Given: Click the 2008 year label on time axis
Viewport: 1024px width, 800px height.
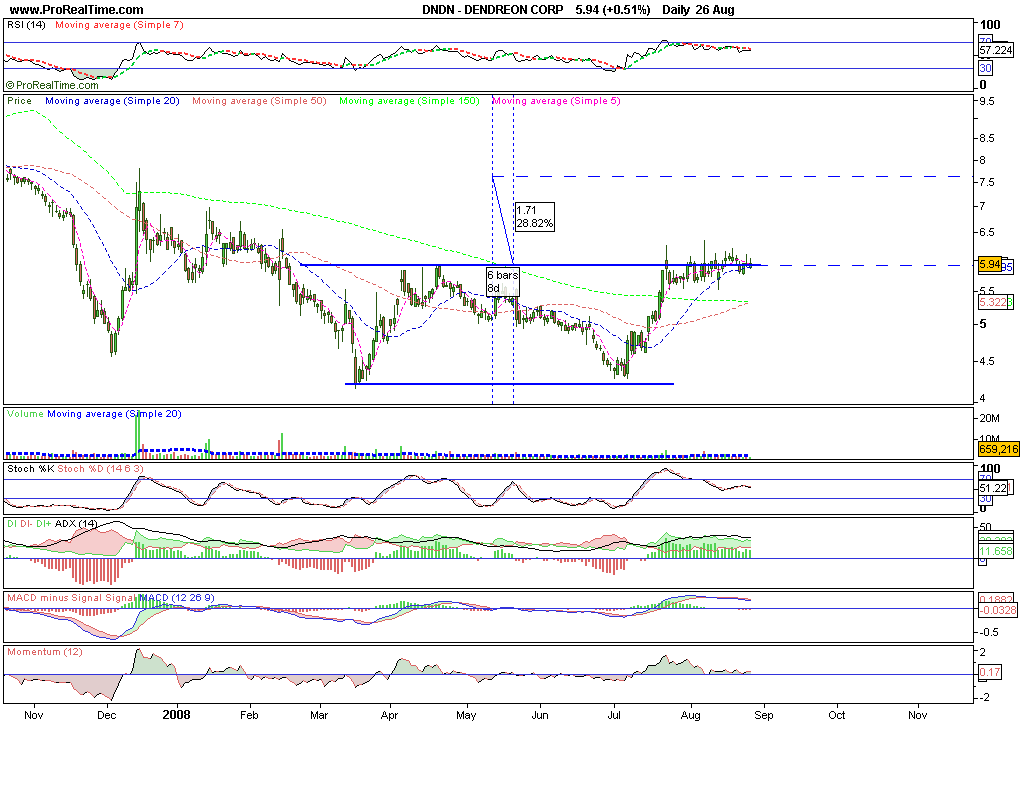Looking at the screenshot, I should pos(176,714).
